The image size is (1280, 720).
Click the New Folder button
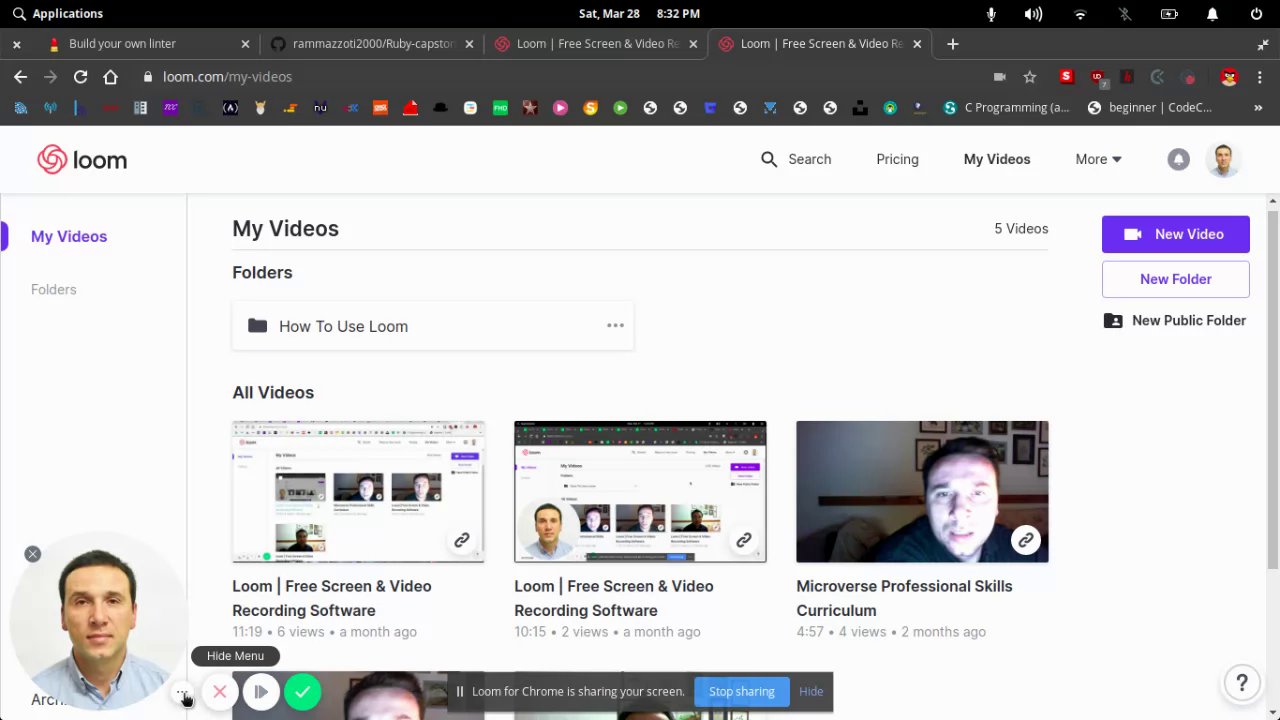pos(1176,279)
